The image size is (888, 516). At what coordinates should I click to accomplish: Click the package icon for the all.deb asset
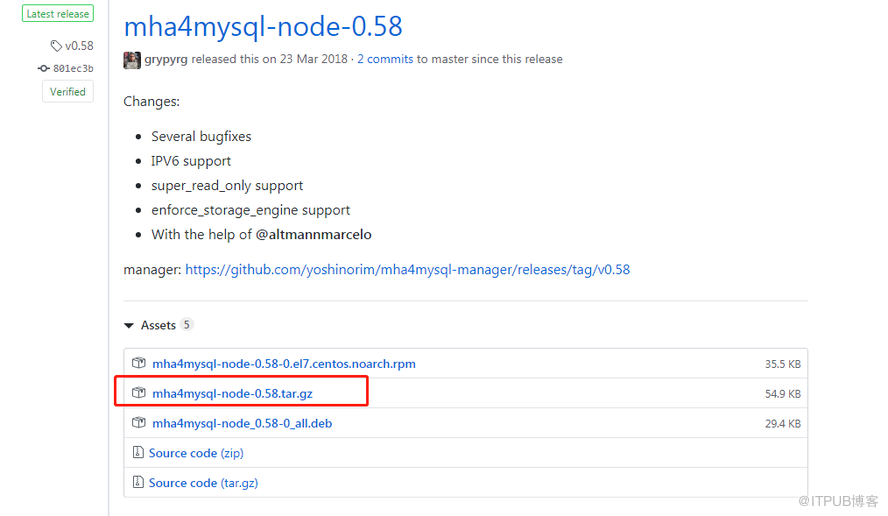click(139, 423)
